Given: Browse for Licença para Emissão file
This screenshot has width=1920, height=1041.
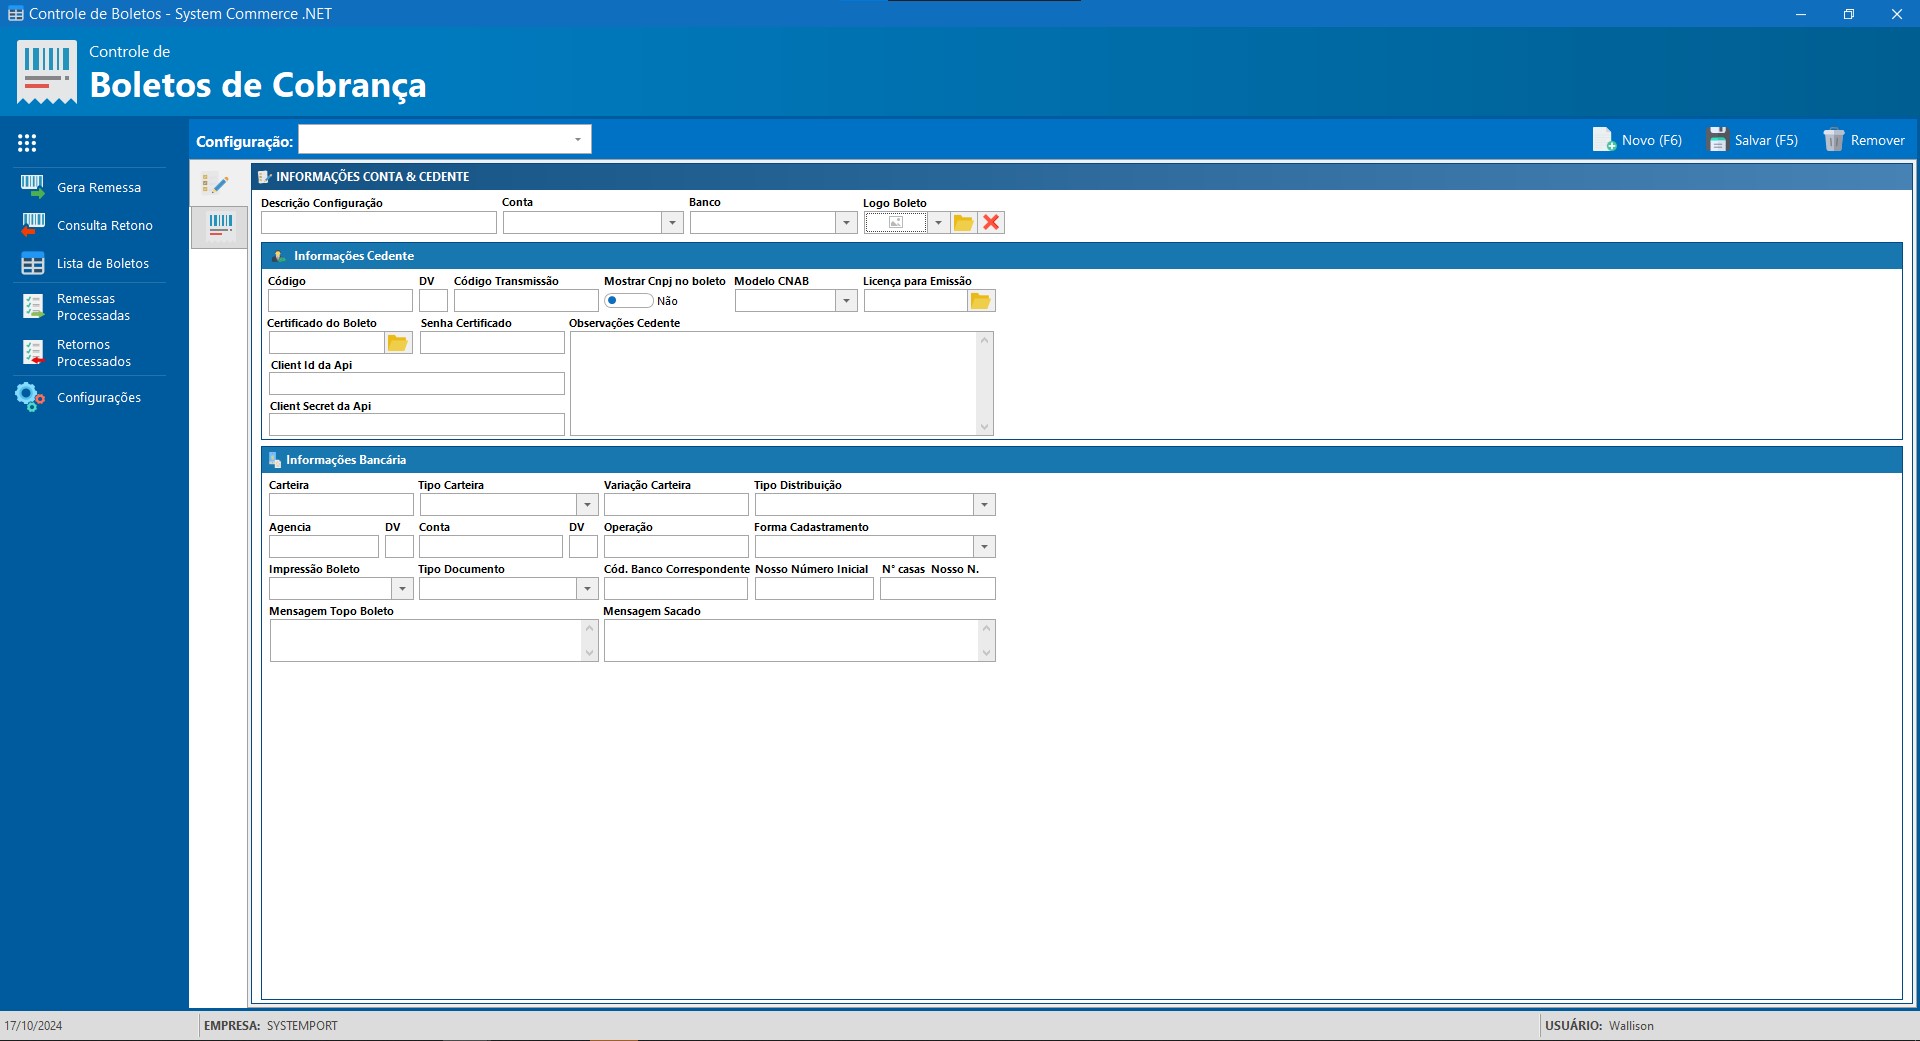Looking at the screenshot, I should tap(981, 301).
